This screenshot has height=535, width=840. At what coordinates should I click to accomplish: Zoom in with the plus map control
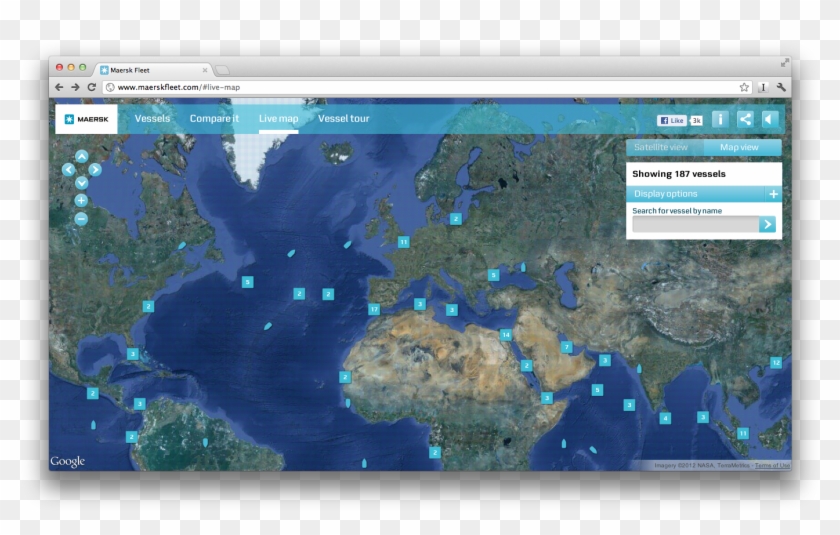(81, 200)
